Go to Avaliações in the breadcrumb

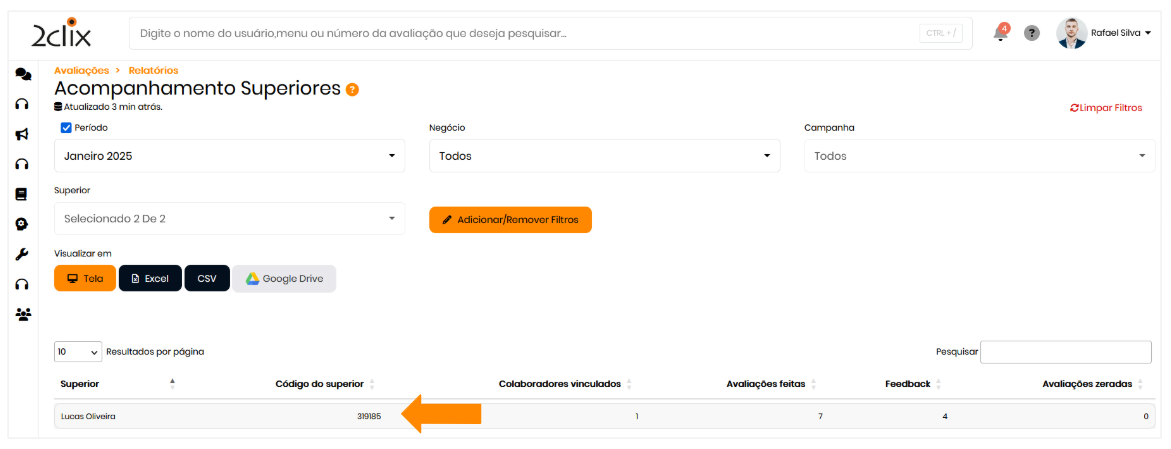click(81, 70)
